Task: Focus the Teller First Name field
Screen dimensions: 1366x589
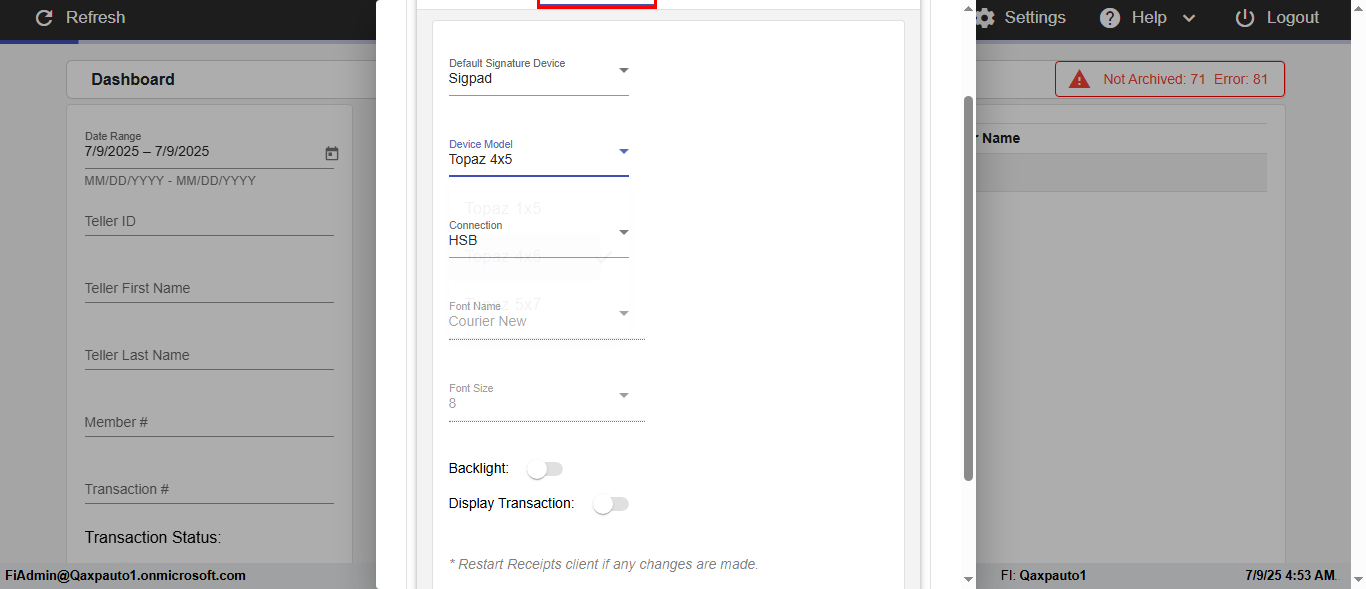Action: pyautogui.click(x=208, y=289)
